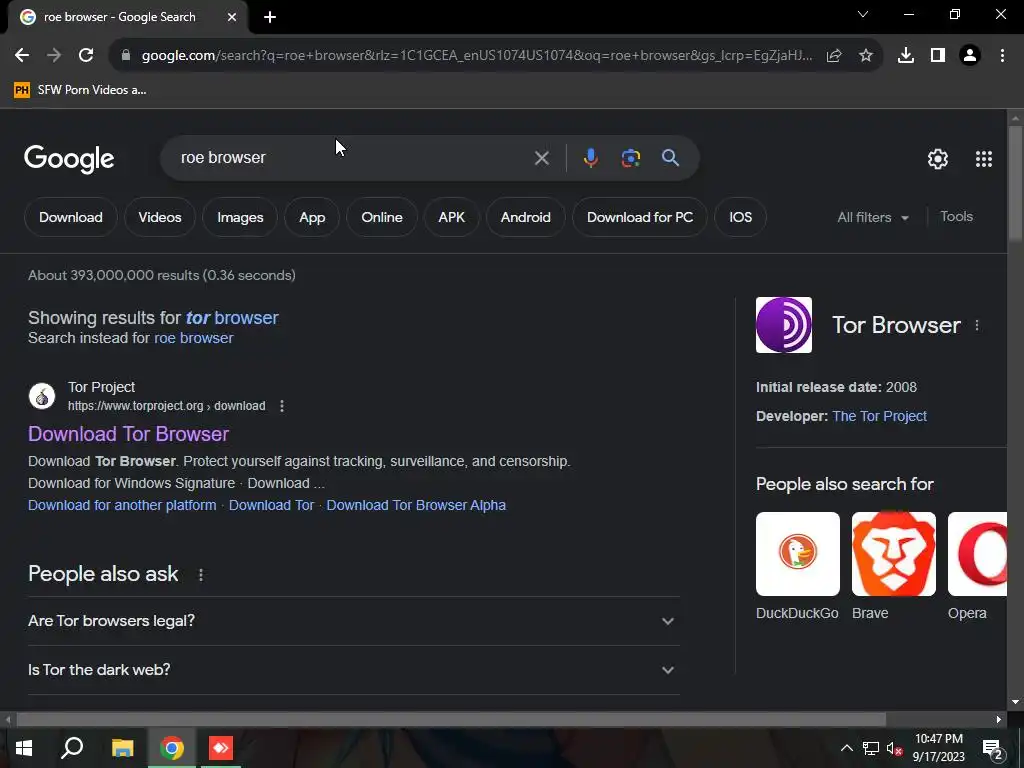Start voice search with the microphone
This screenshot has height=768, width=1024.
point(590,158)
